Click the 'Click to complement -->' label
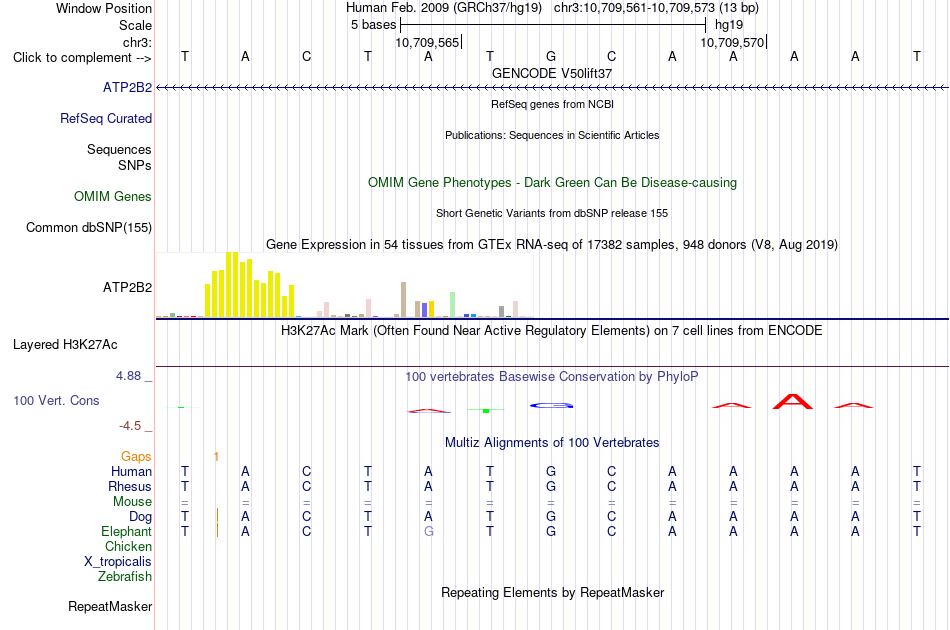This screenshot has height=630, width=950. click(82, 58)
